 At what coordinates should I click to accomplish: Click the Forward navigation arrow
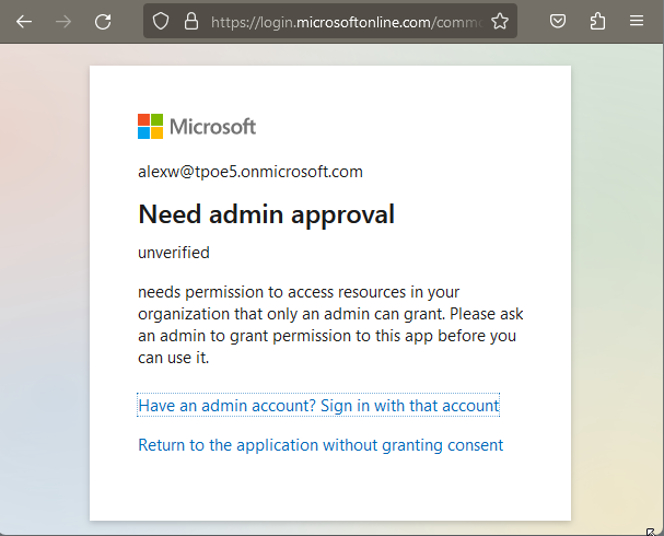coord(64,21)
